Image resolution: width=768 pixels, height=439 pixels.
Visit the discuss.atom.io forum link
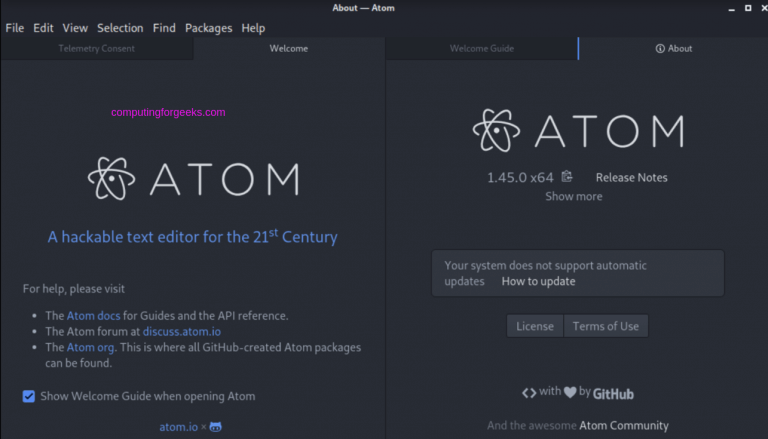pyautogui.click(x=182, y=332)
